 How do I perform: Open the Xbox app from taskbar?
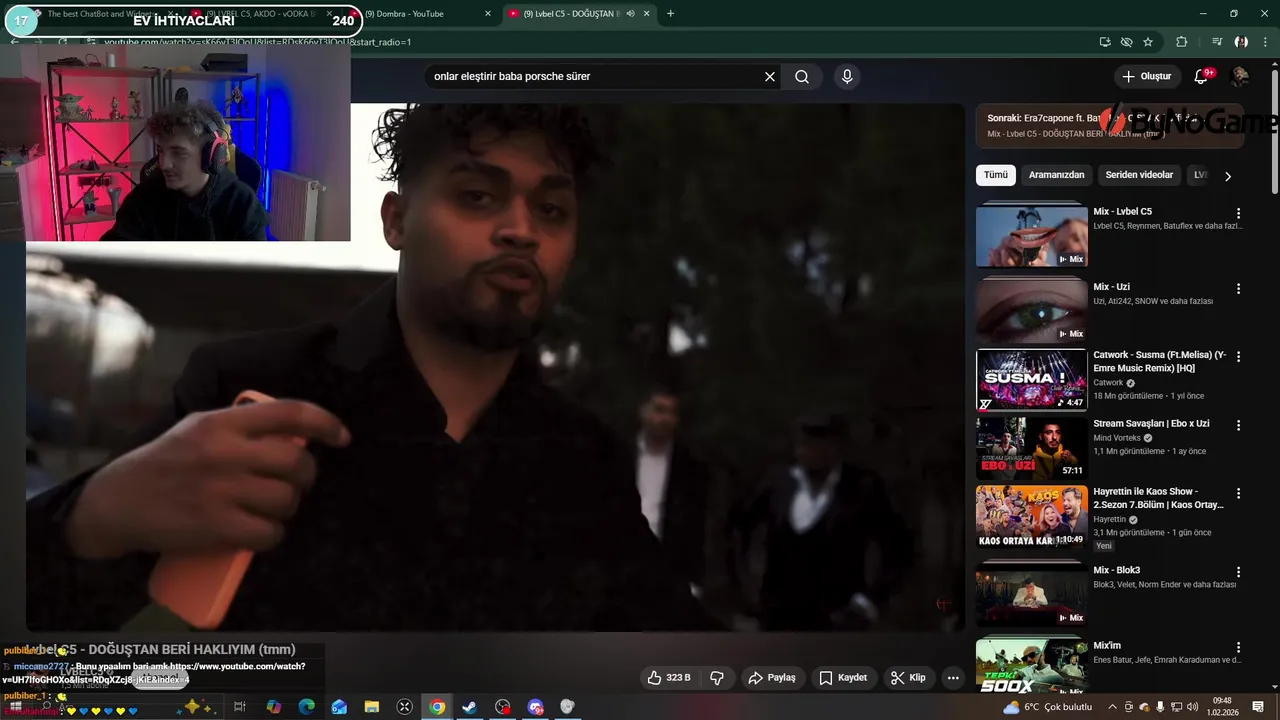pyautogui.click(x=404, y=707)
